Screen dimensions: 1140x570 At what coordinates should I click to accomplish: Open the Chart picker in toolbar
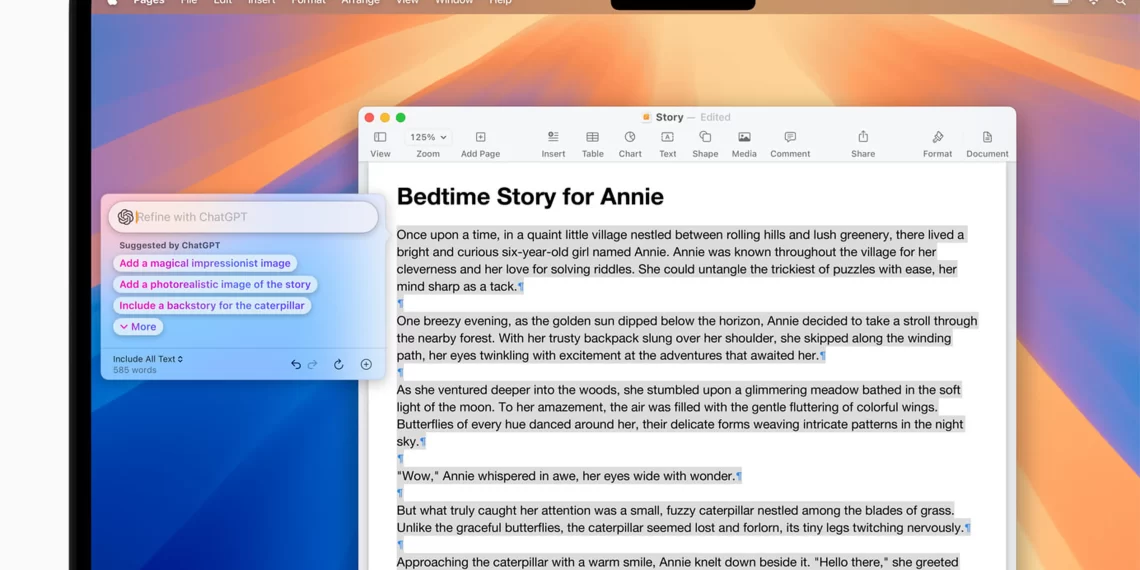tap(630, 138)
